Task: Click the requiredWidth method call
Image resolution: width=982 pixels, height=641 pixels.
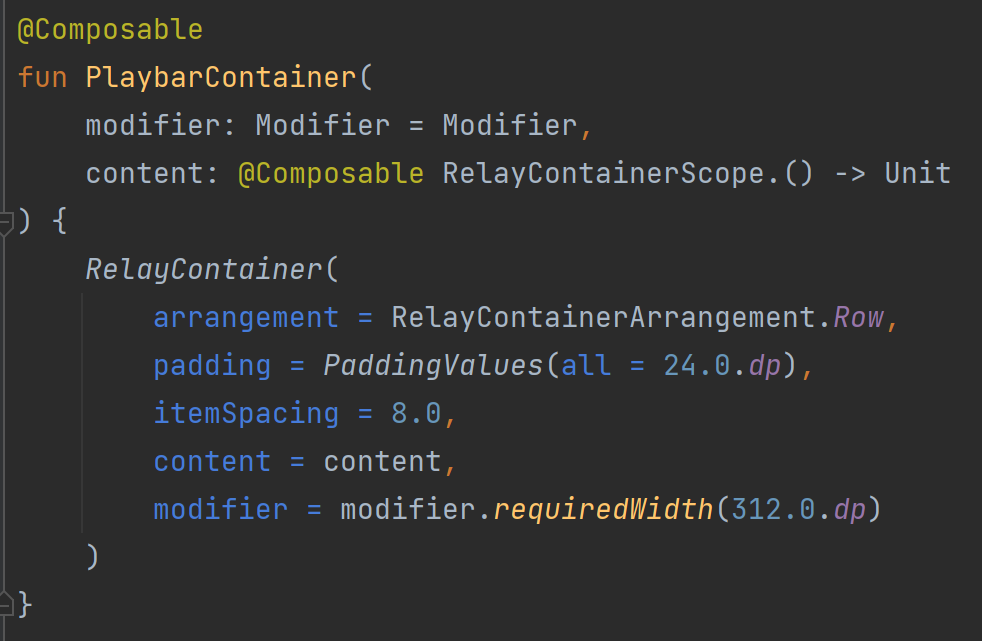Action: [x=603, y=510]
